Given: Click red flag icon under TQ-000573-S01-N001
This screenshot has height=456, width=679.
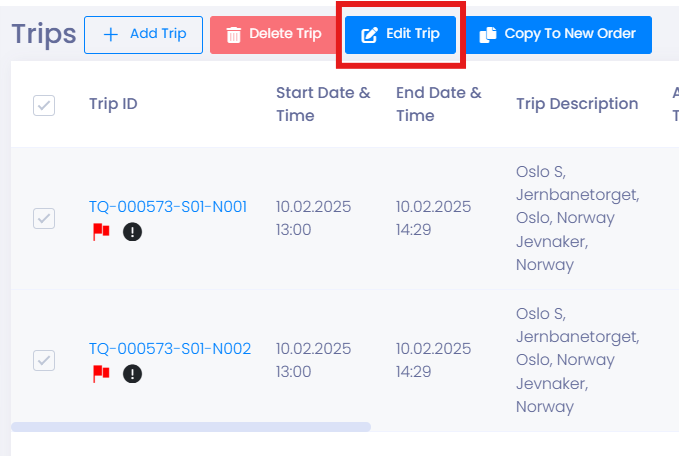Looking at the screenshot, I should tap(101, 232).
